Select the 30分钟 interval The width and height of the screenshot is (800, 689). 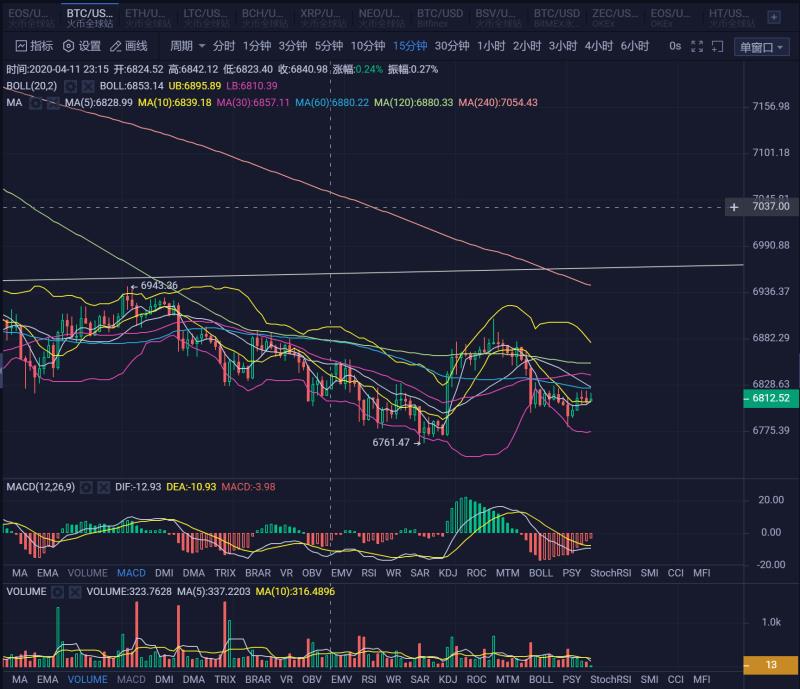tap(452, 46)
